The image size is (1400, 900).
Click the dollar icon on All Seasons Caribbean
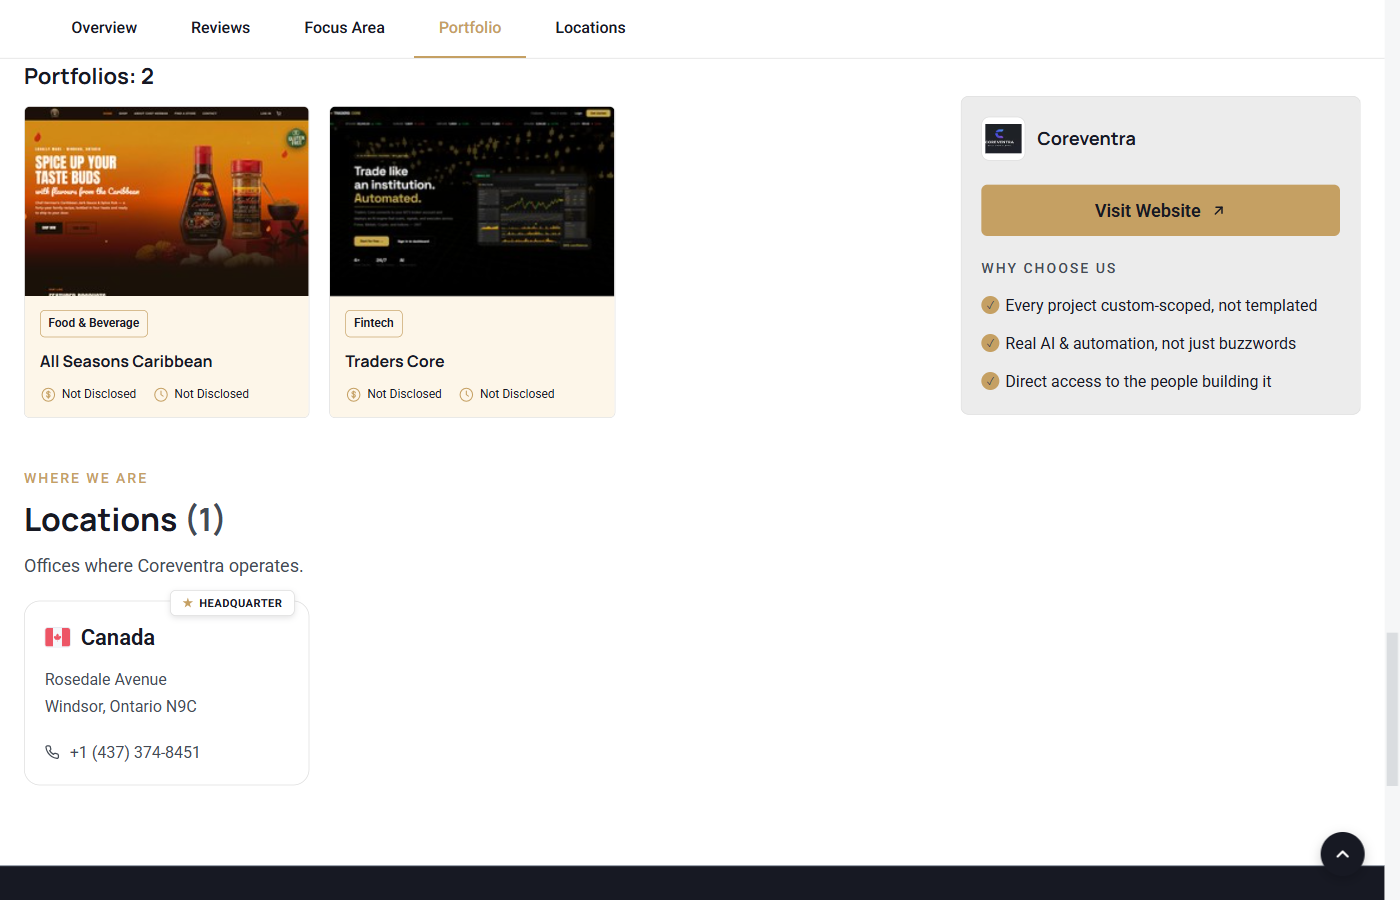tap(48, 395)
